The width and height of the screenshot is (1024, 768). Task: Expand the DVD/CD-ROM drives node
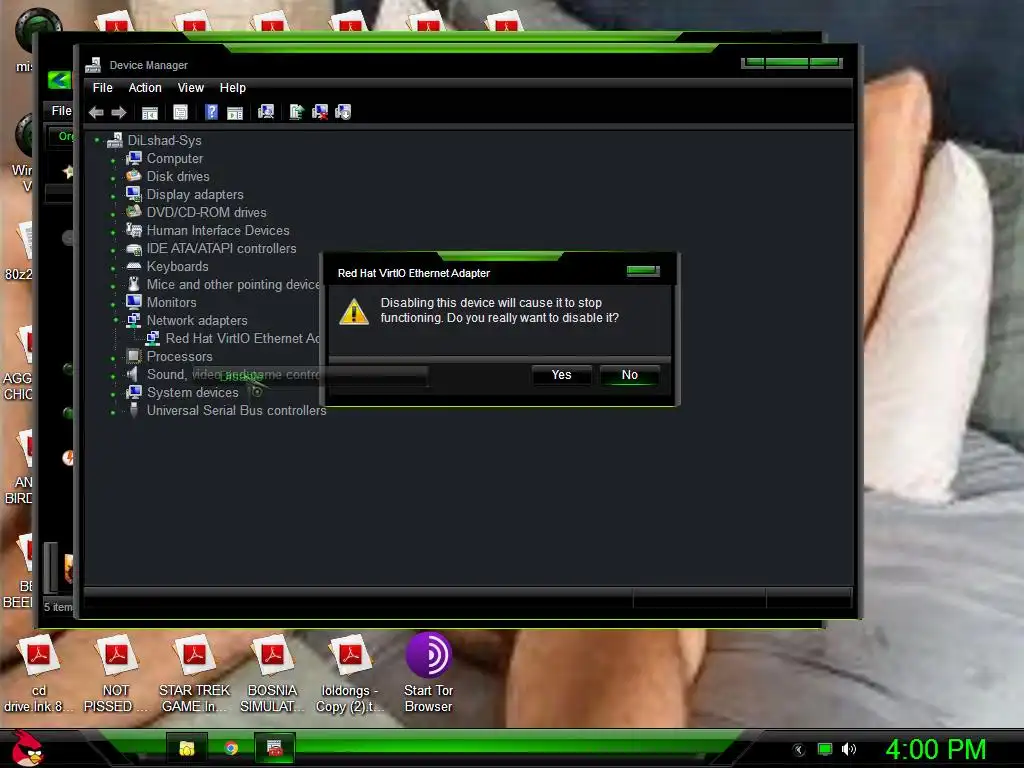tap(113, 214)
